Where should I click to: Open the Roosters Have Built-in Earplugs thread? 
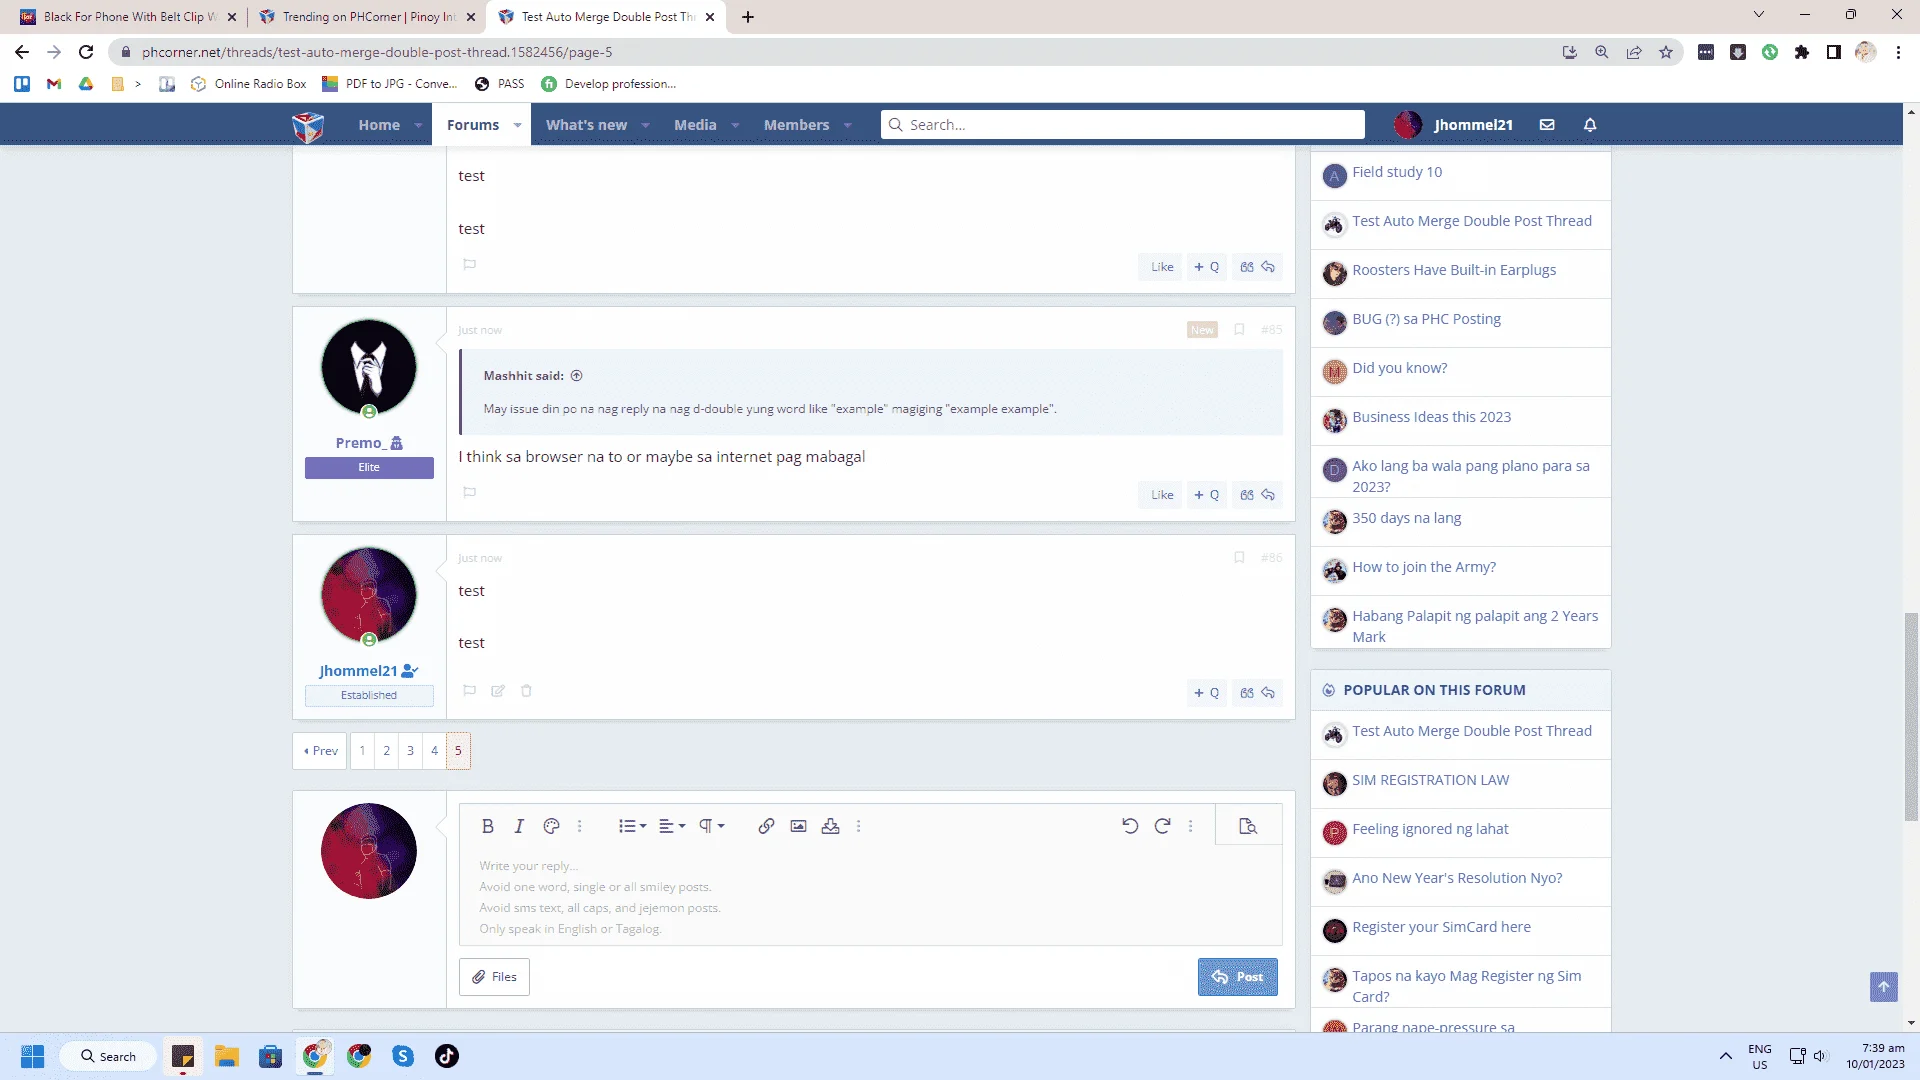click(x=1454, y=270)
